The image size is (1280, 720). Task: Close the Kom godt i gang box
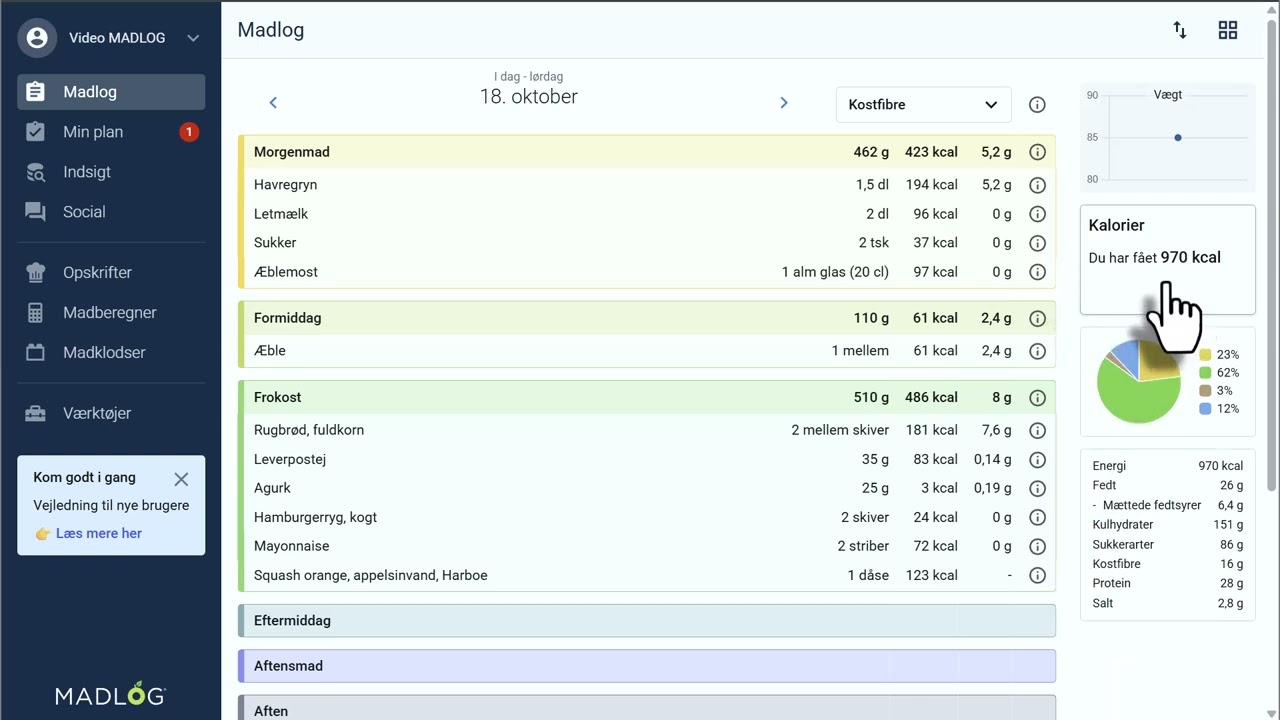click(181, 479)
